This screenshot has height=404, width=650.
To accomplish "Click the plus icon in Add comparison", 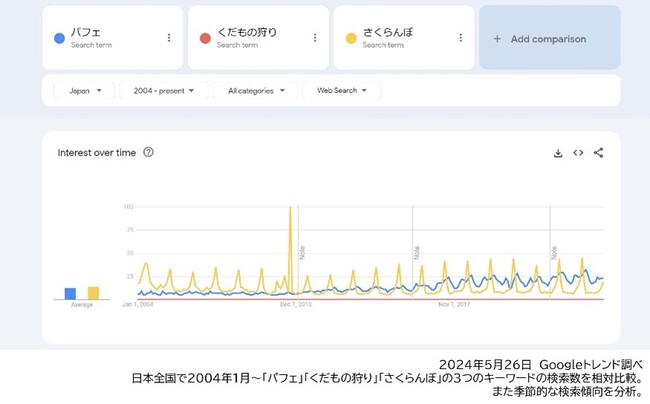I will pos(497,39).
